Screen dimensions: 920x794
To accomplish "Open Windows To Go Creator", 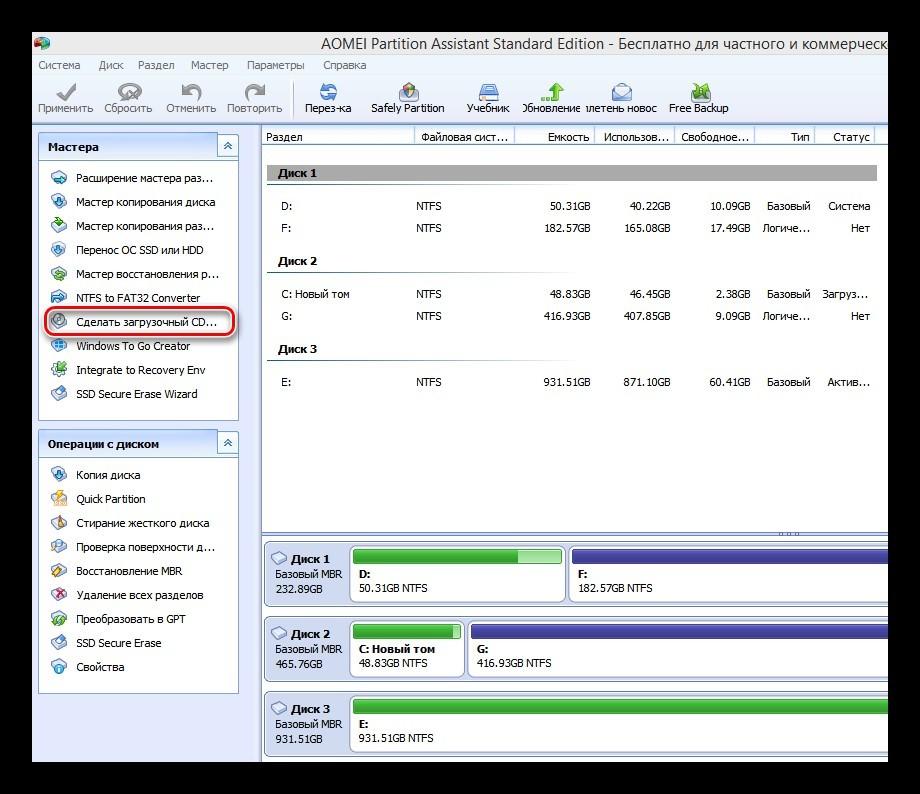I will click(x=121, y=346).
